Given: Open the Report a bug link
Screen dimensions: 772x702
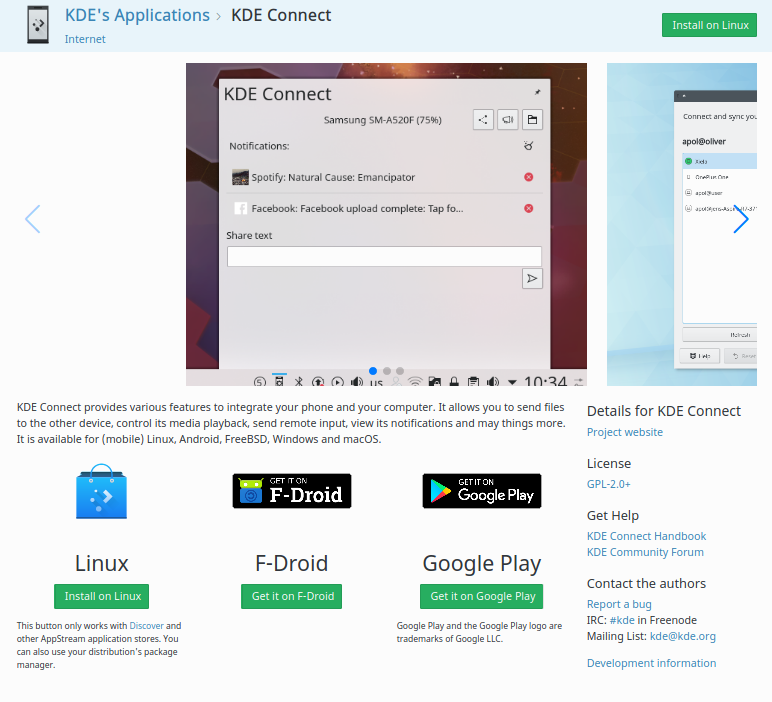Looking at the screenshot, I should click(619, 604).
